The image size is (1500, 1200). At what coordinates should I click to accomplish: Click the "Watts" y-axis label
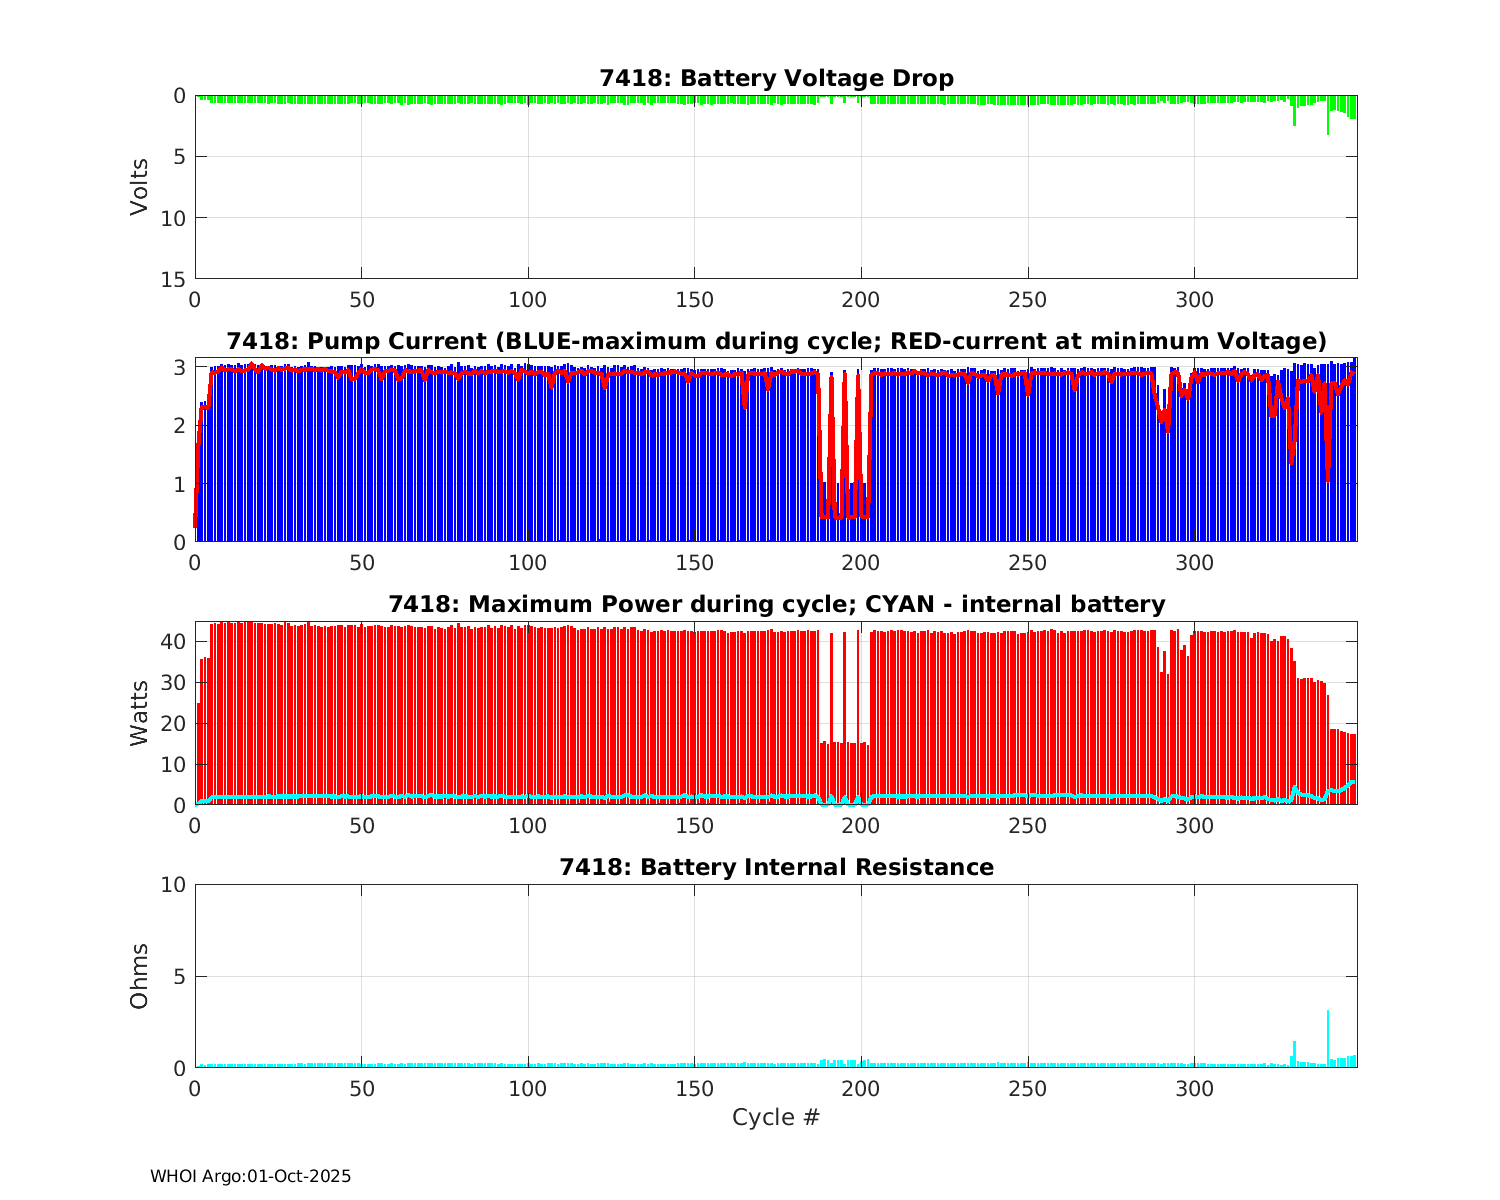click(139, 712)
